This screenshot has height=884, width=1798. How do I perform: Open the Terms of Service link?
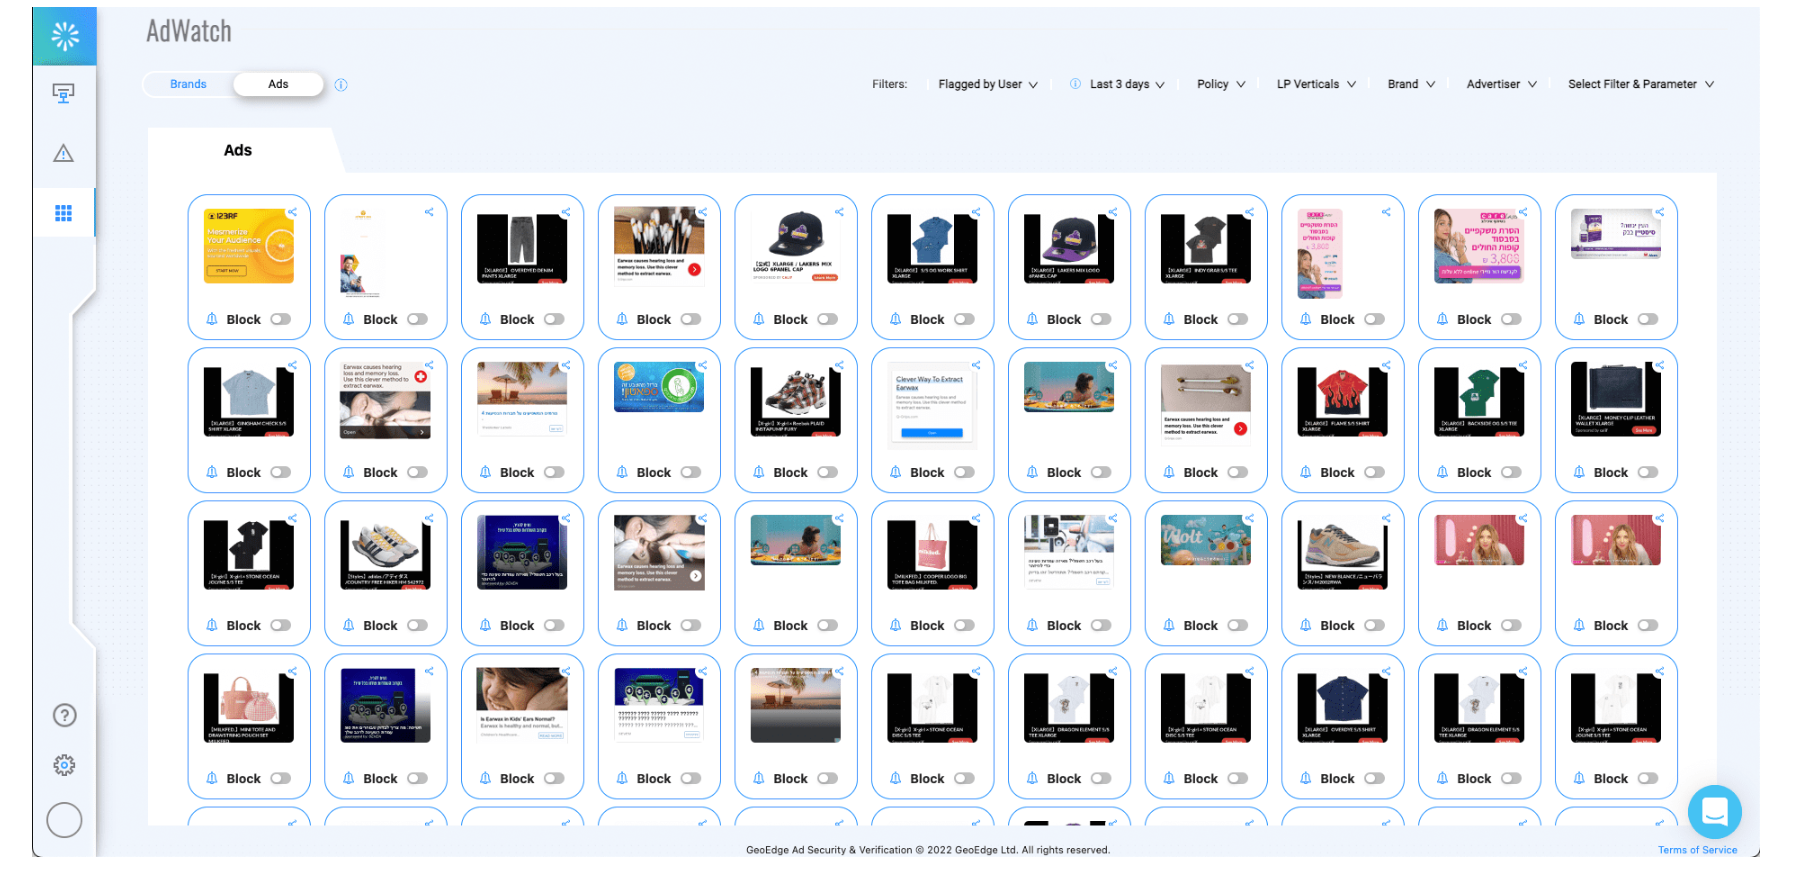click(x=1697, y=850)
